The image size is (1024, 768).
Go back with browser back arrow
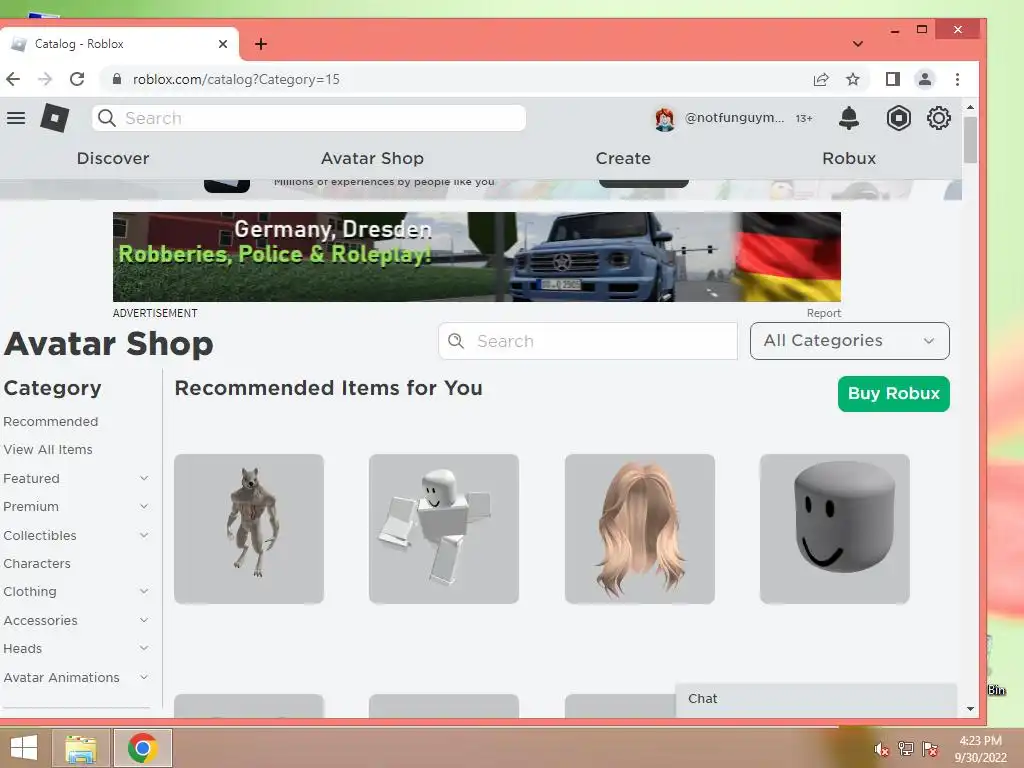[13, 79]
